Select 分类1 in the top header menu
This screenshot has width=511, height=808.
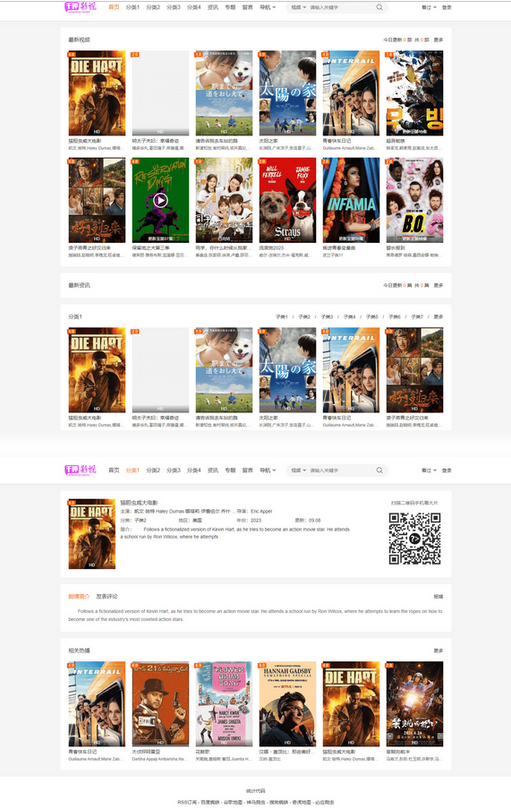coord(132,7)
